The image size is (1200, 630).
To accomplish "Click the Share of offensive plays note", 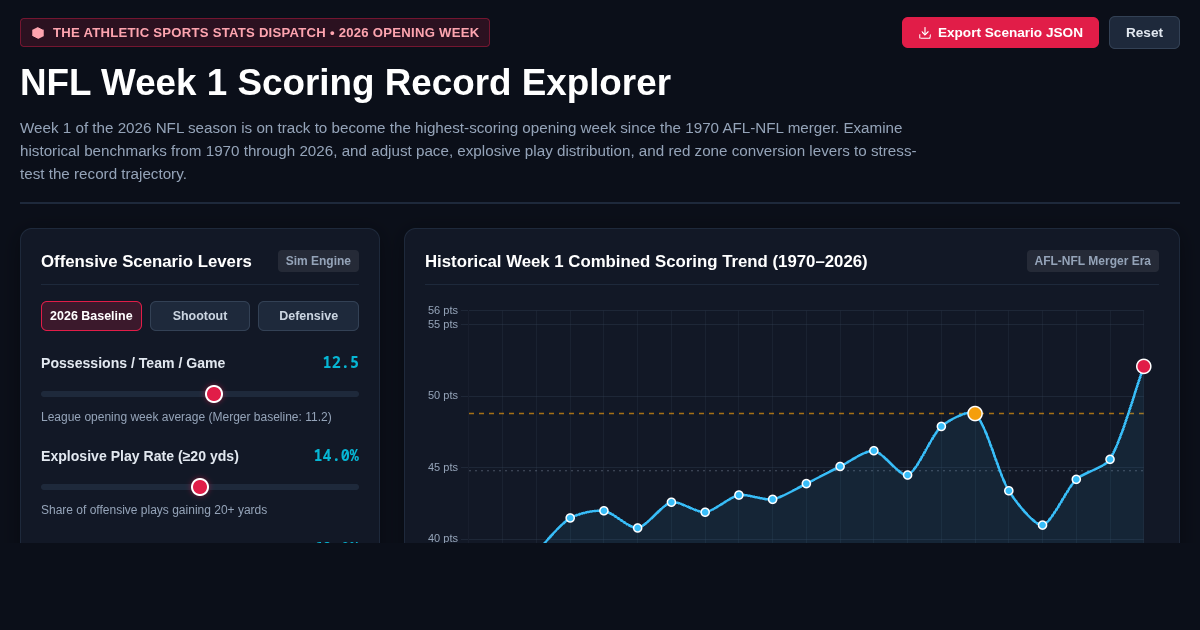I will [154, 510].
